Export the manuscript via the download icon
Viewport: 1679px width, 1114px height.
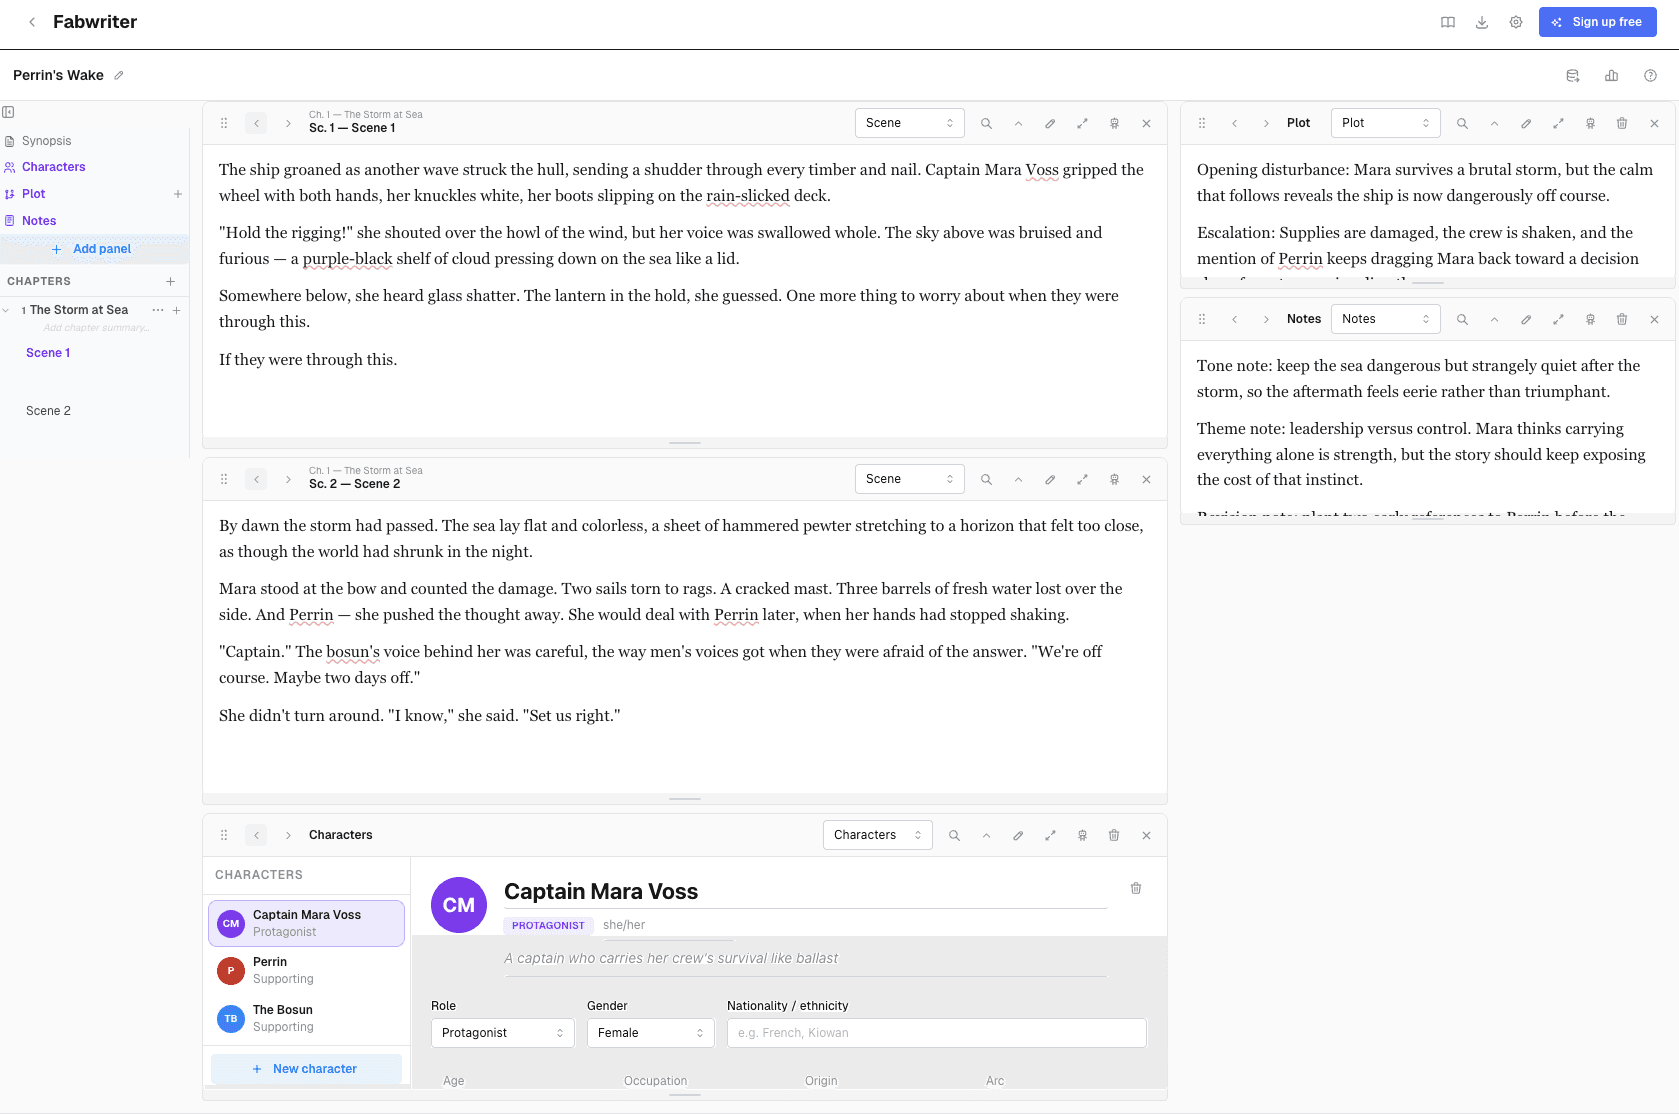point(1481,21)
